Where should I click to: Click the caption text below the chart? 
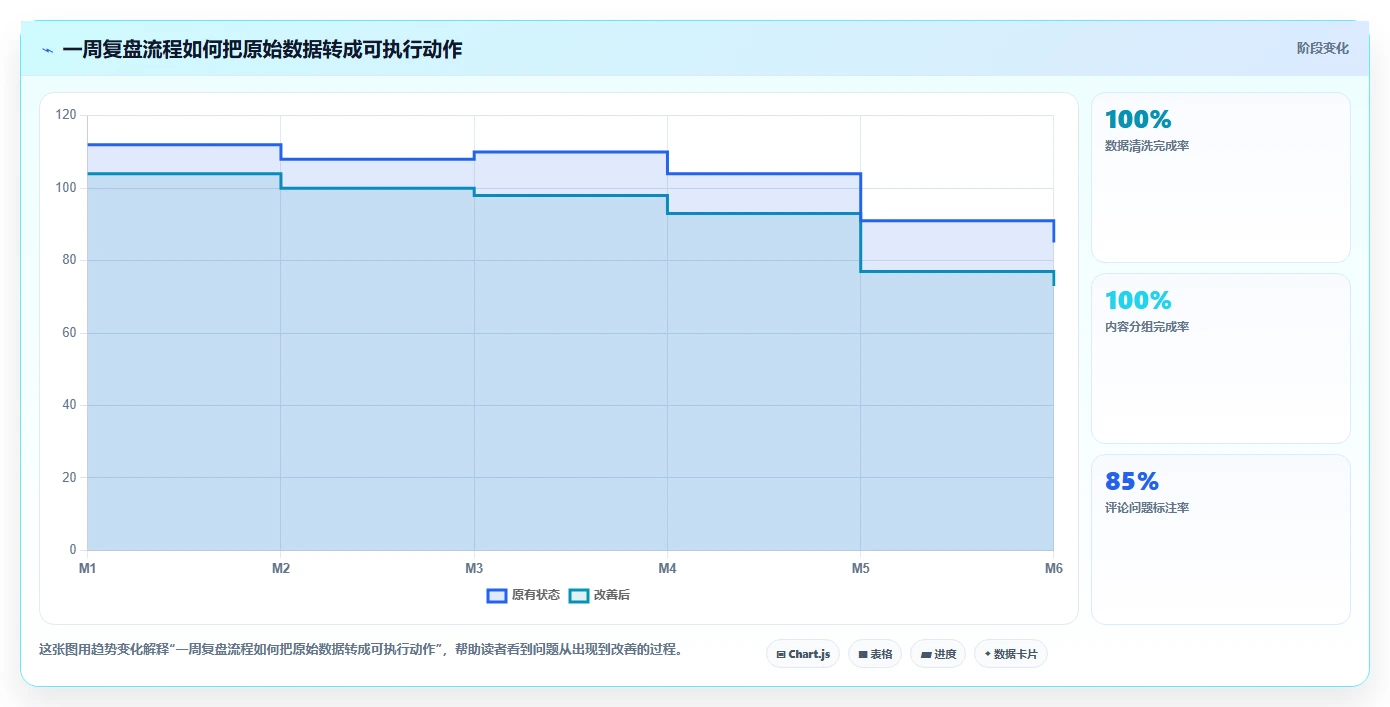click(361, 649)
